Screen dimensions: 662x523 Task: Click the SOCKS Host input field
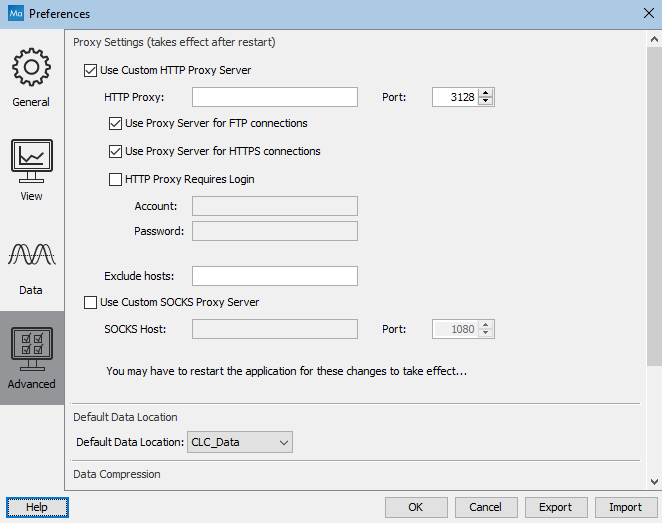pyautogui.click(x=275, y=329)
